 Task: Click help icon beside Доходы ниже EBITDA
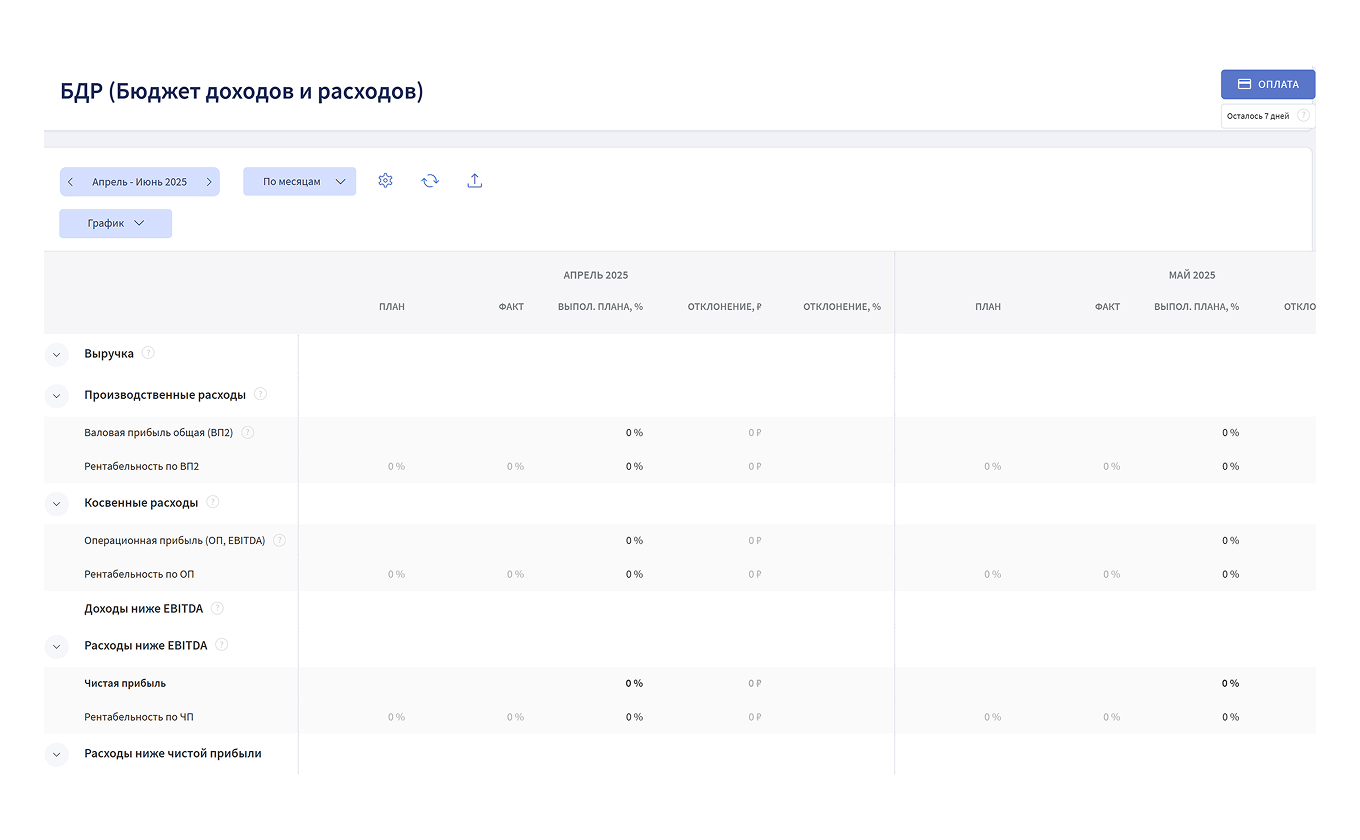tap(217, 608)
